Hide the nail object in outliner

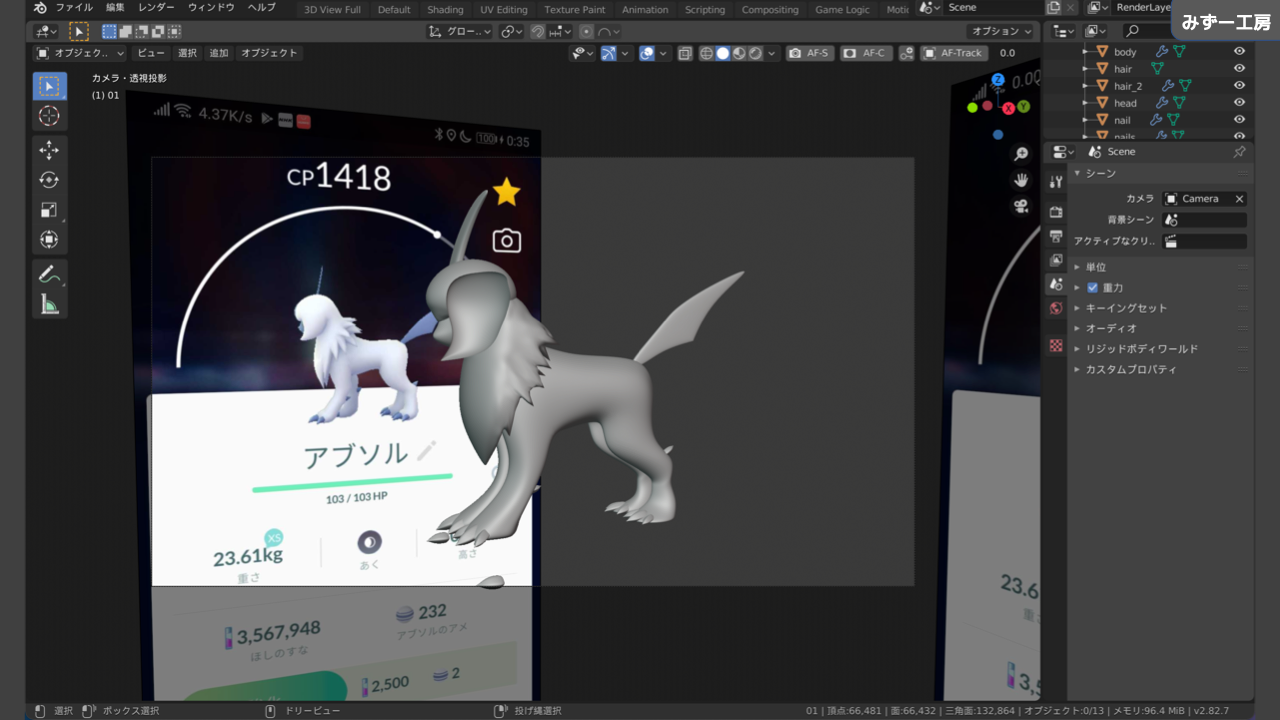1239,120
